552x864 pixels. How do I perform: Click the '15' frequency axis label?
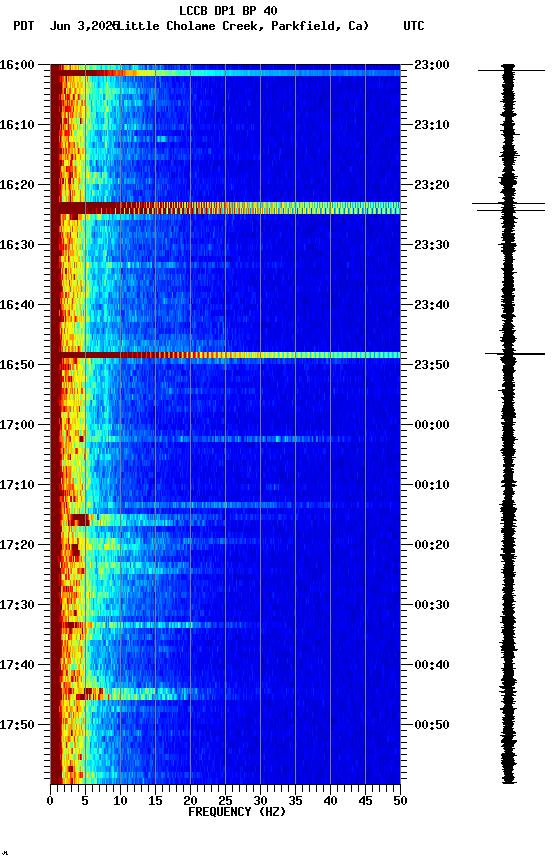click(x=155, y=801)
